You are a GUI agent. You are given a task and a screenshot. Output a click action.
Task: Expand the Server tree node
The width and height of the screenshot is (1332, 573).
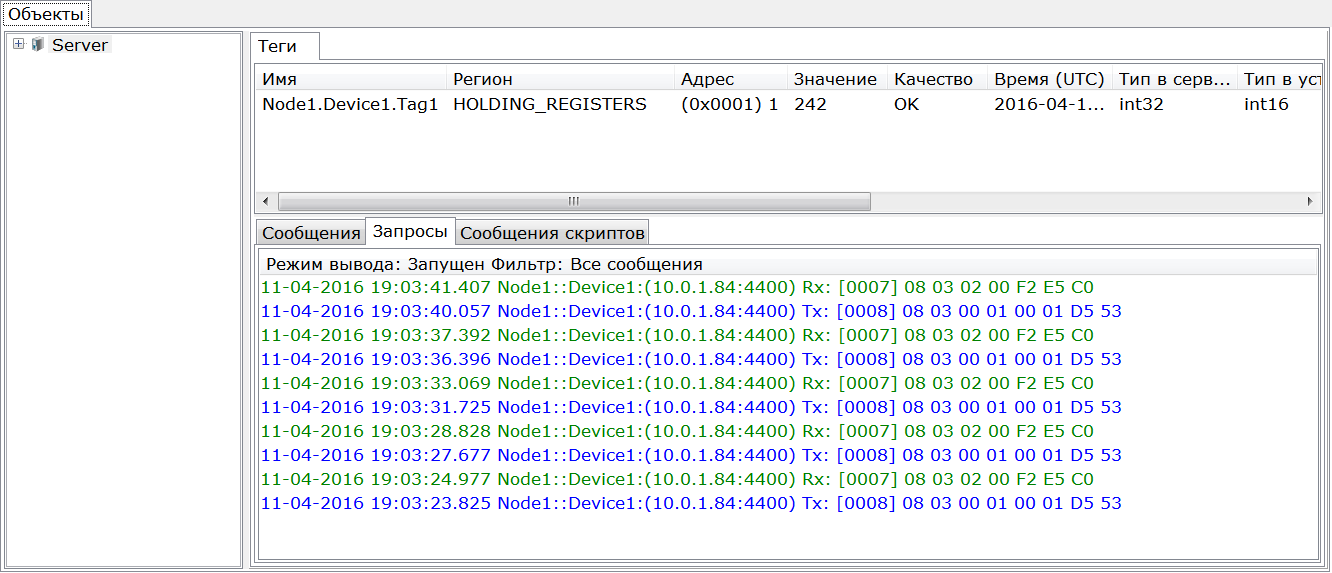pos(18,44)
